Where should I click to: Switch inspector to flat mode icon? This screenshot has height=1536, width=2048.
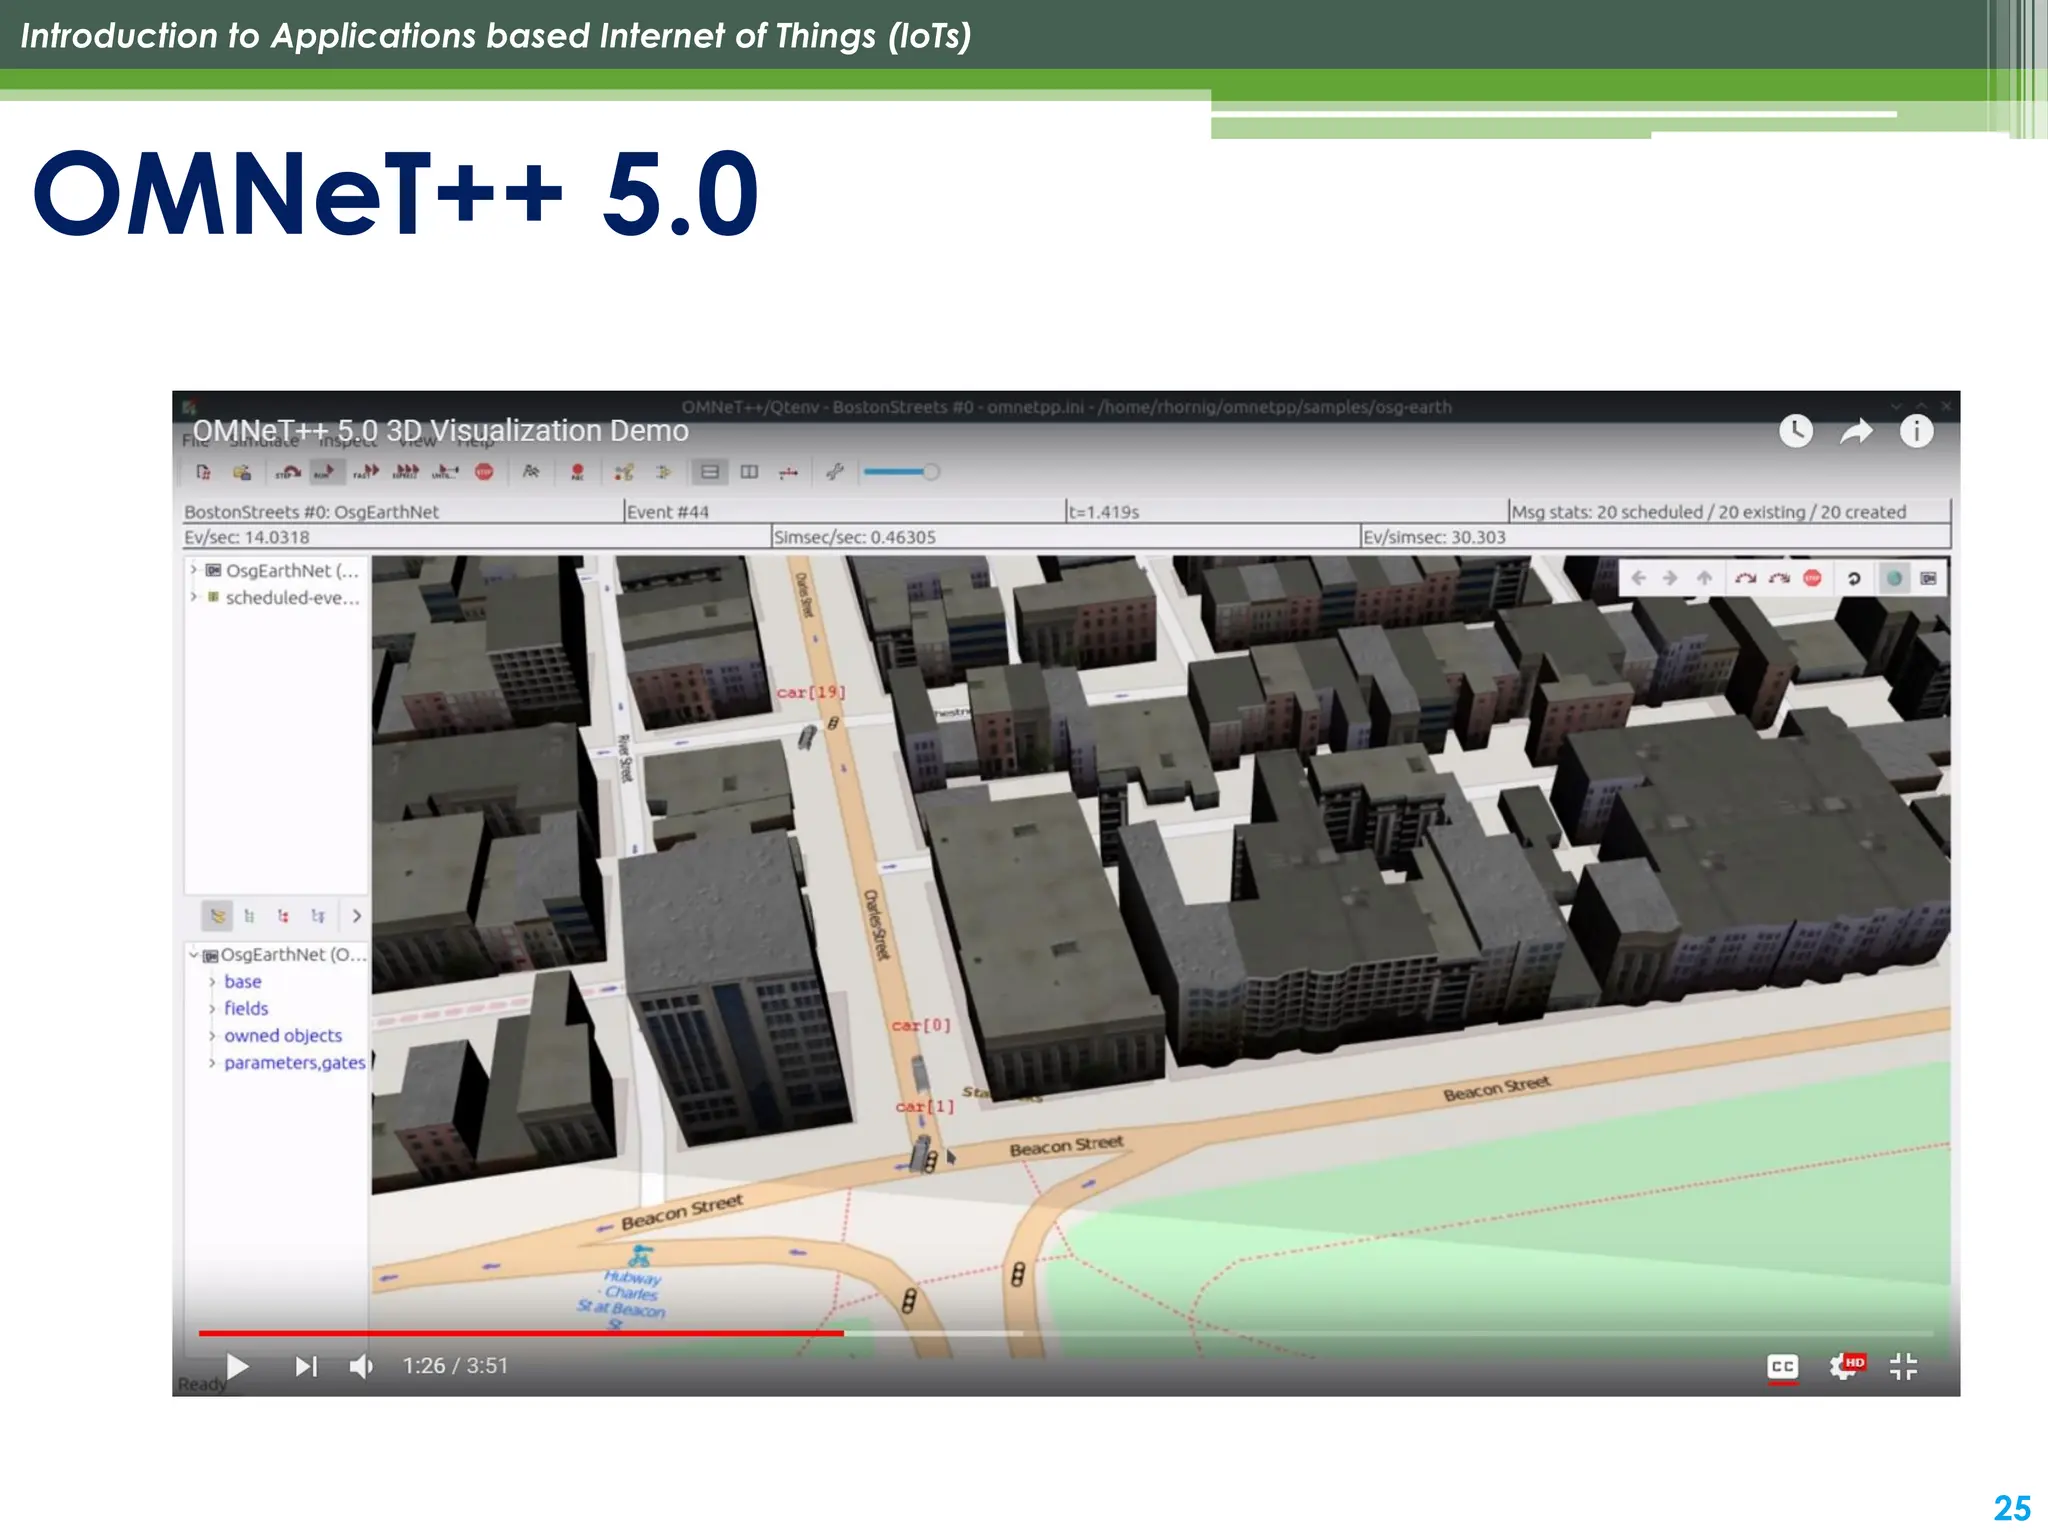pos(249,915)
